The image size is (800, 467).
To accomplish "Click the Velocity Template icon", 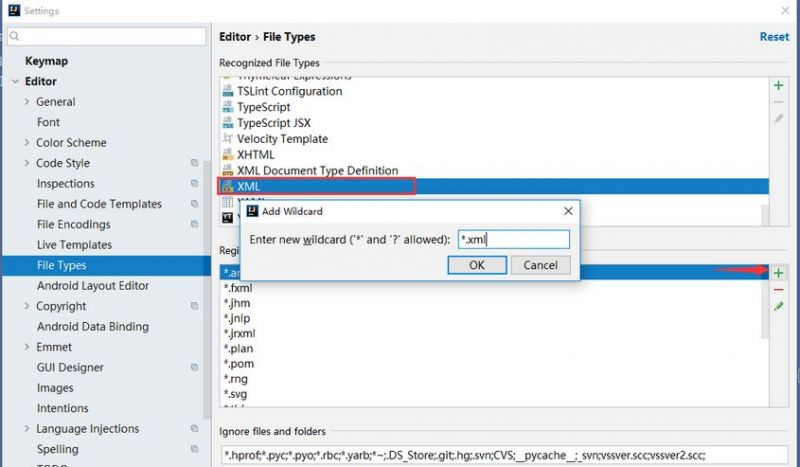I will point(228,139).
